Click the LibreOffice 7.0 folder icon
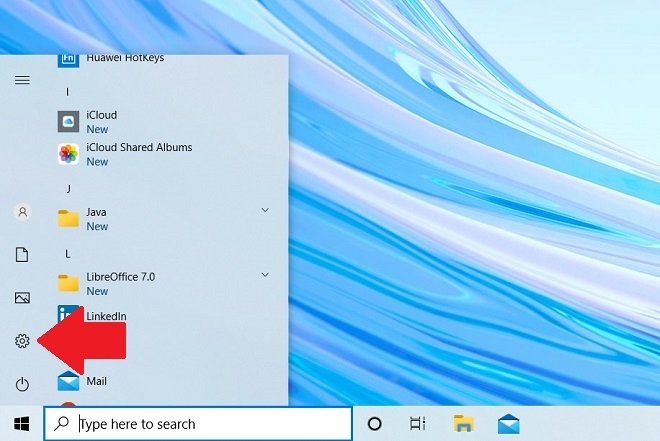Screen dimensions: 660x441 (x=68, y=283)
